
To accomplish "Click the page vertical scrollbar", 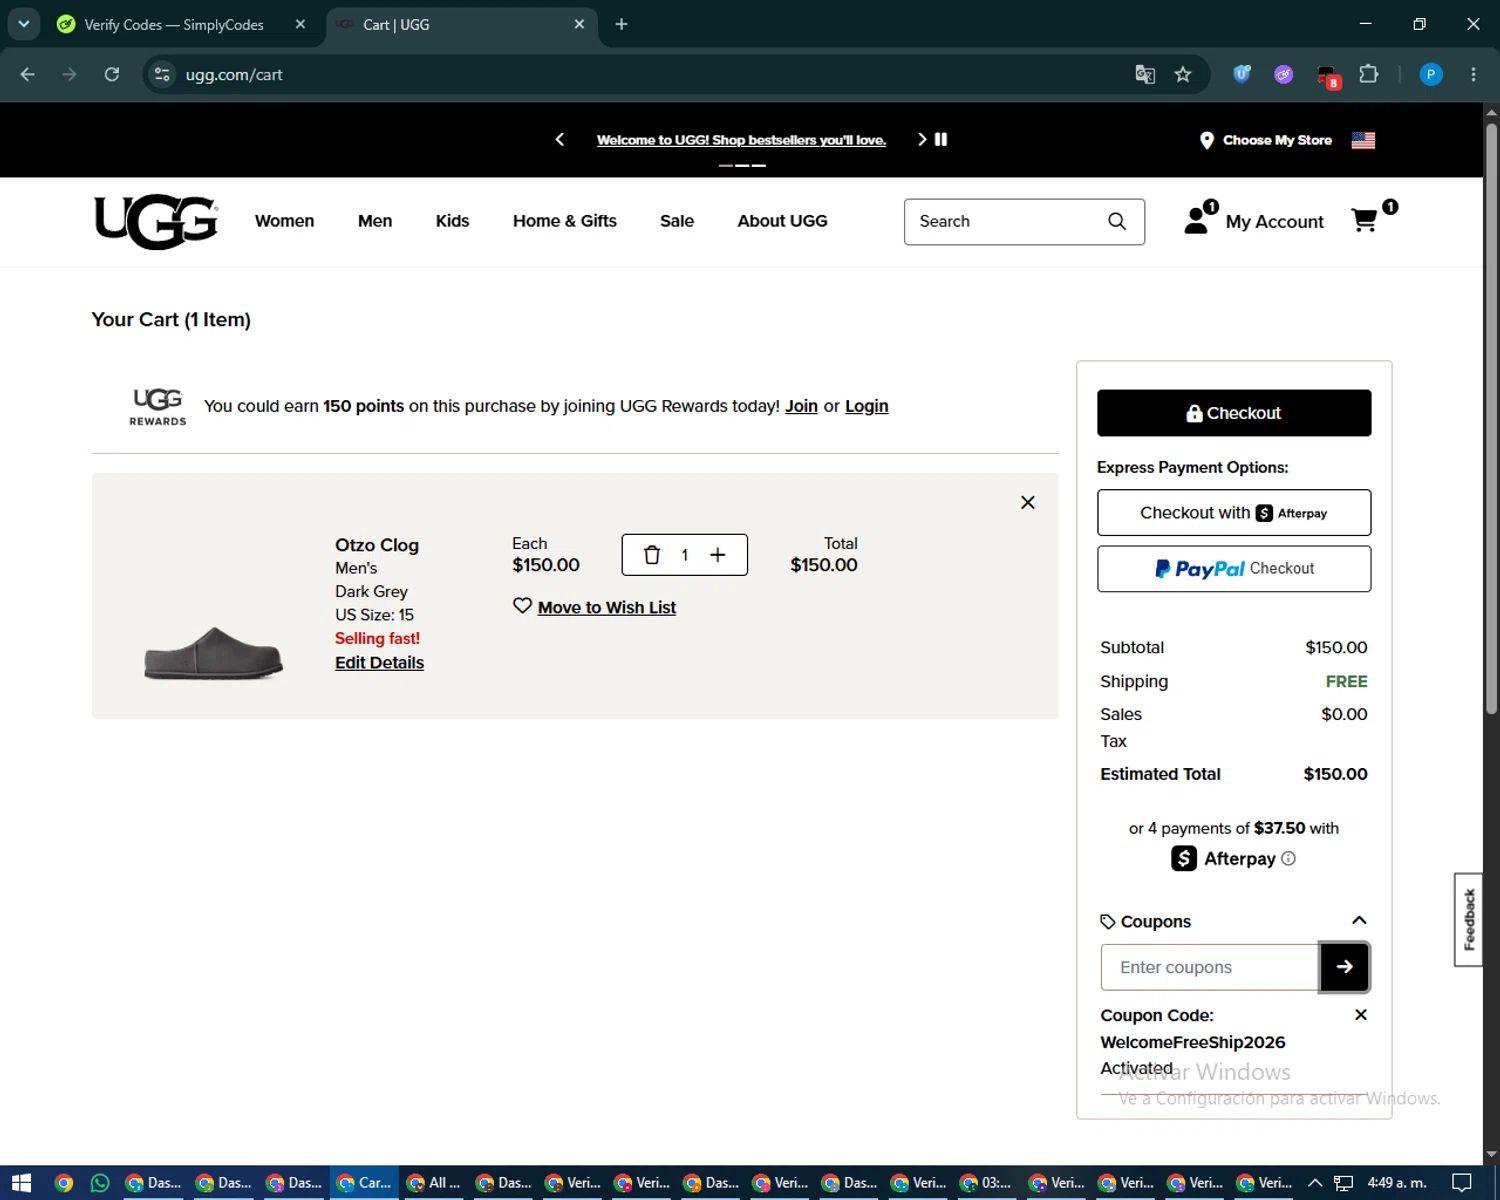I will pyautogui.click(x=1491, y=420).
